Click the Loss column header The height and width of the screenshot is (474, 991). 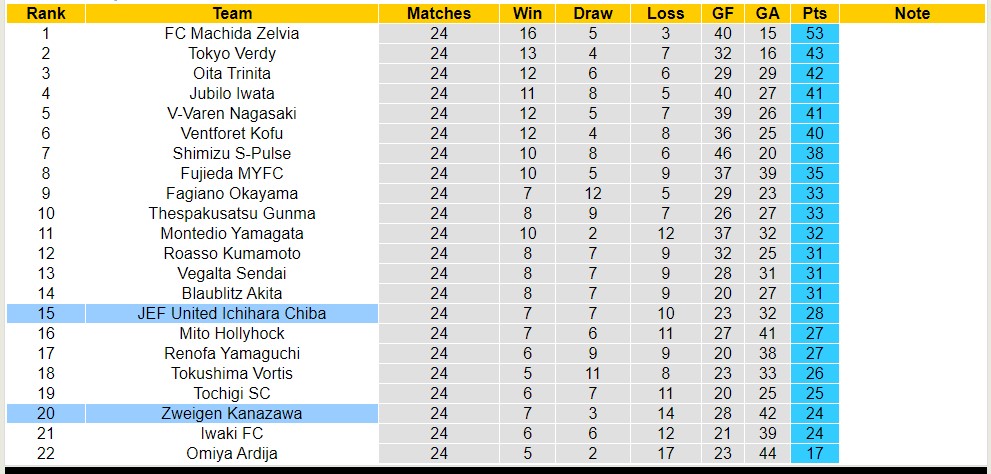(666, 13)
